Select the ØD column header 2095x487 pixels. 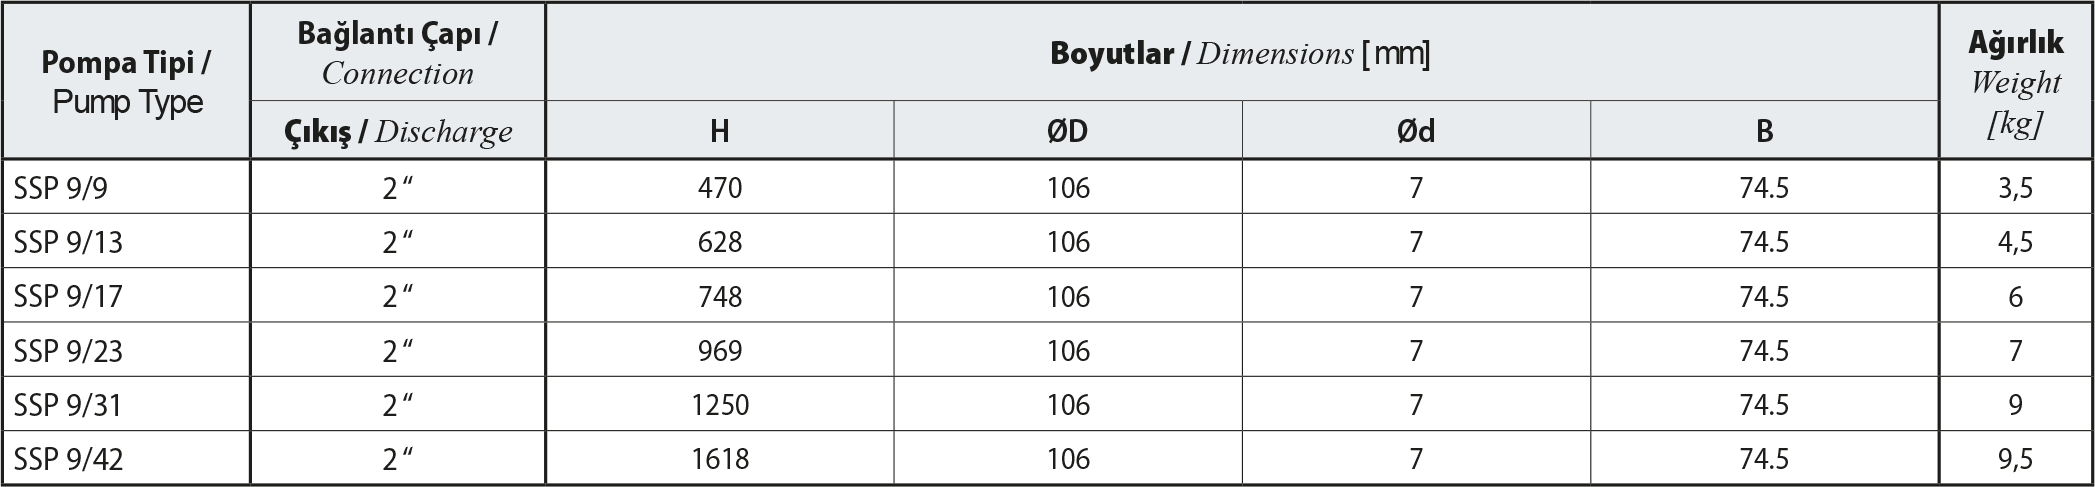tap(1067, 130)
